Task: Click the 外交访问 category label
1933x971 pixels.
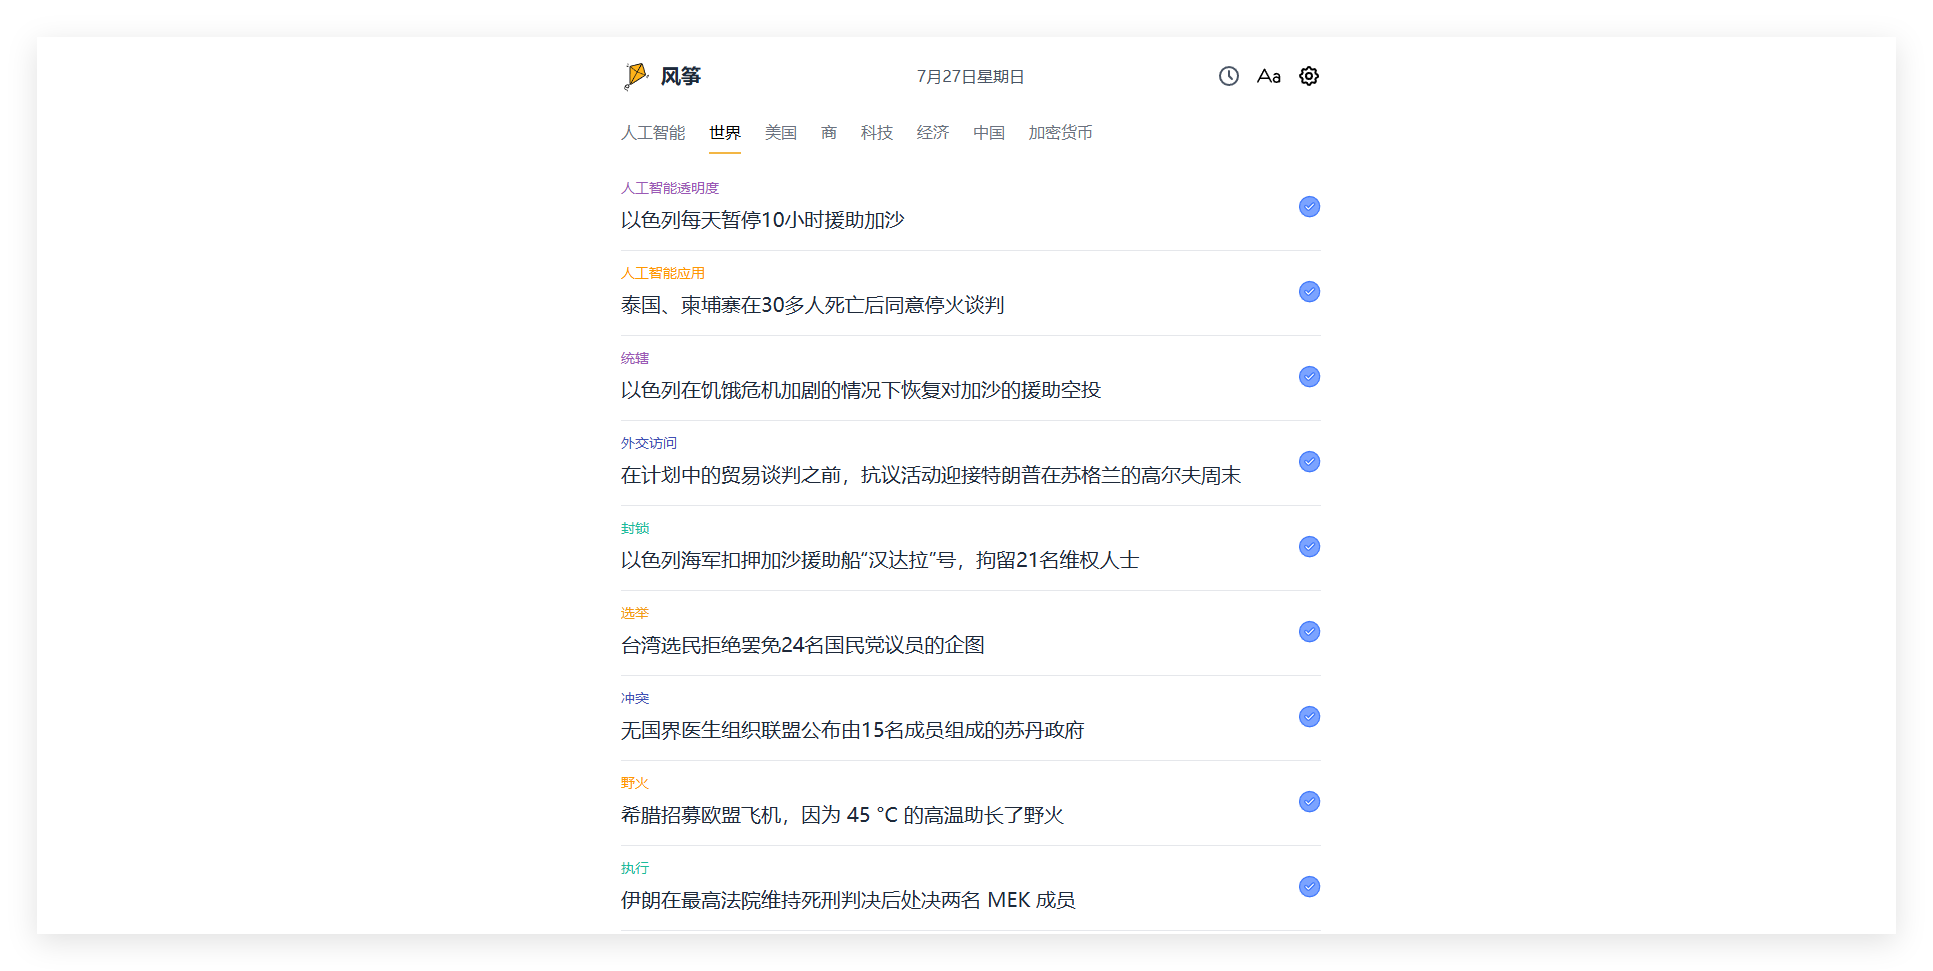Action: tap(649, 443)
